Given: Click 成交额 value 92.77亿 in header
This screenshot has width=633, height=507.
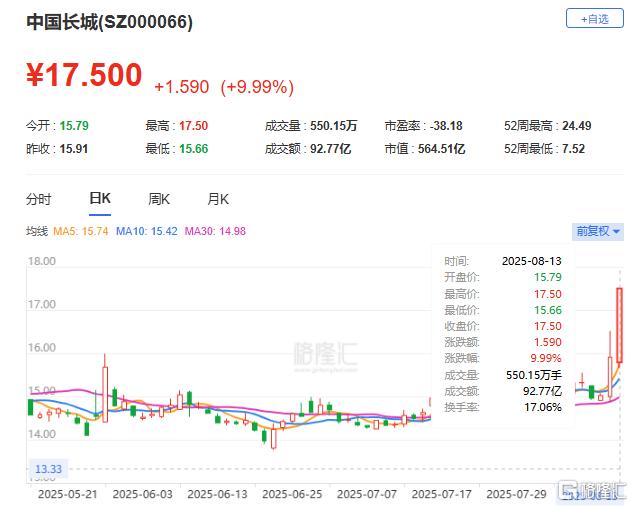Looking at the screenshot, I should tap(330, 149).
